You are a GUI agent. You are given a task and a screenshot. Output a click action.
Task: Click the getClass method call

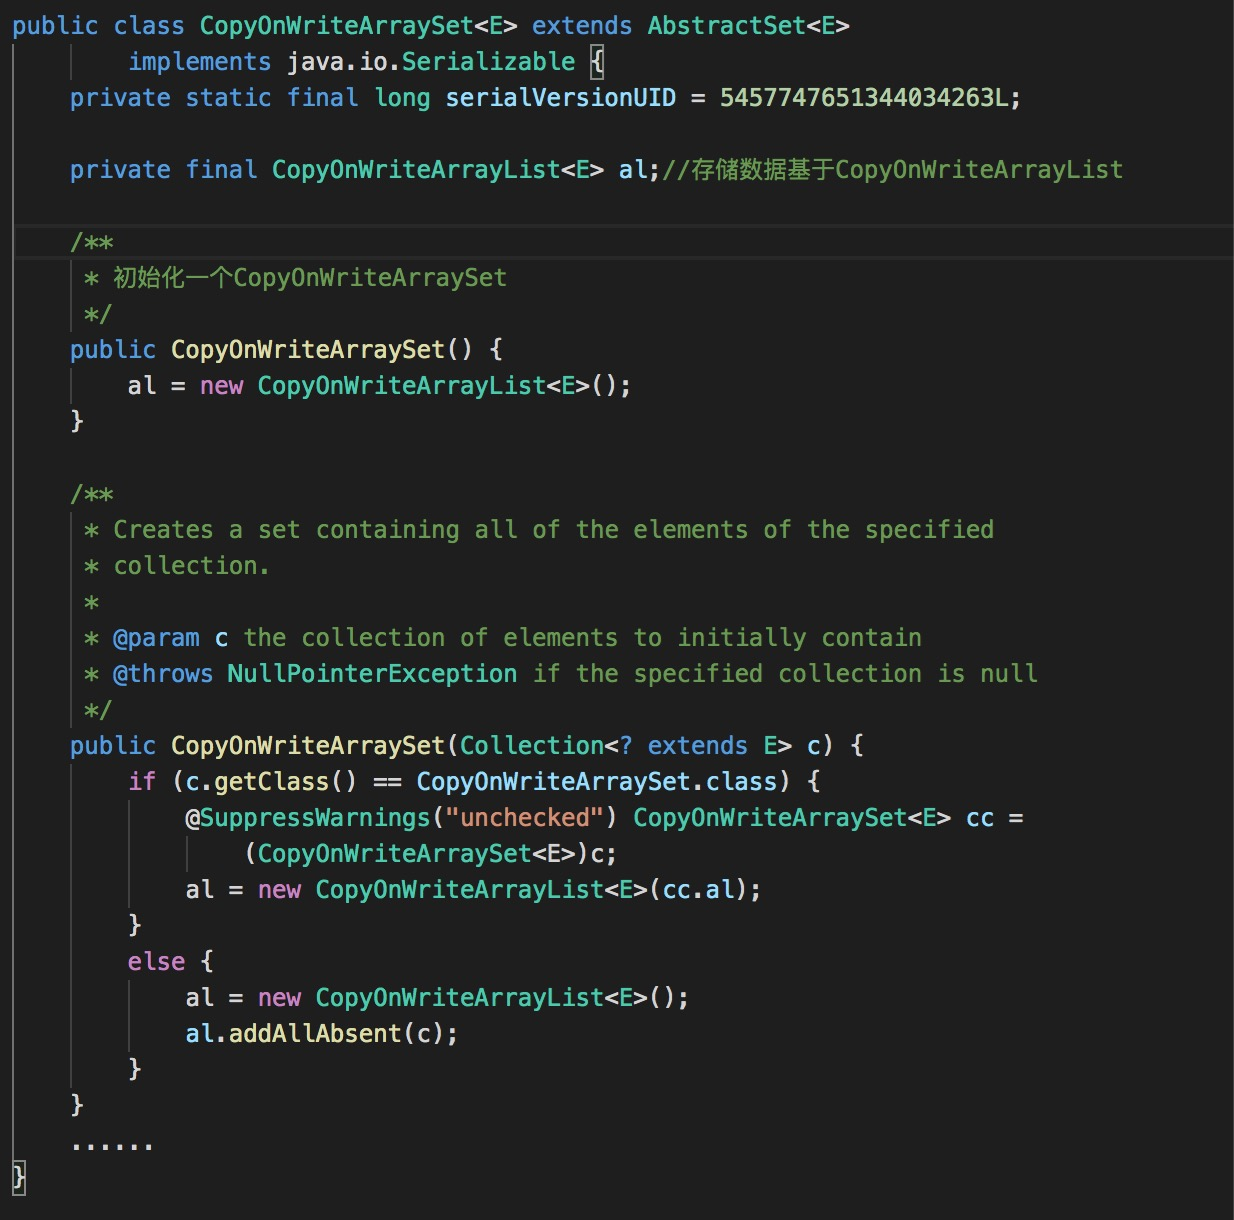pos(271,782)
